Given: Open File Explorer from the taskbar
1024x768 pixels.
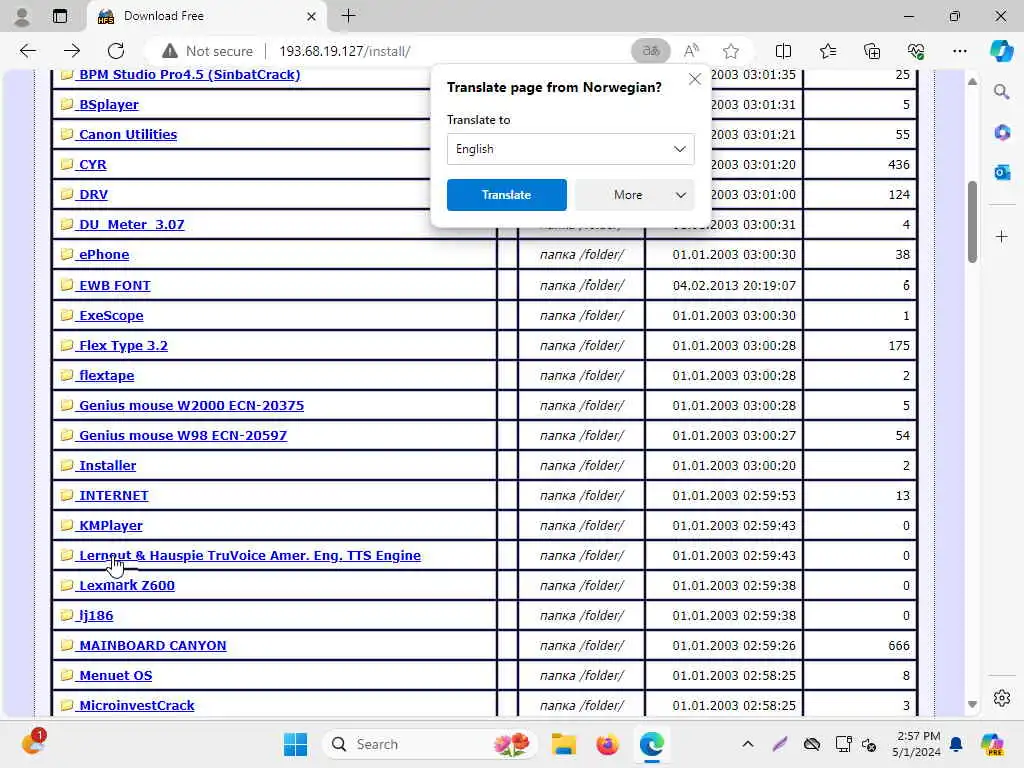Looking at the screenshot, I should click(563, 744).
